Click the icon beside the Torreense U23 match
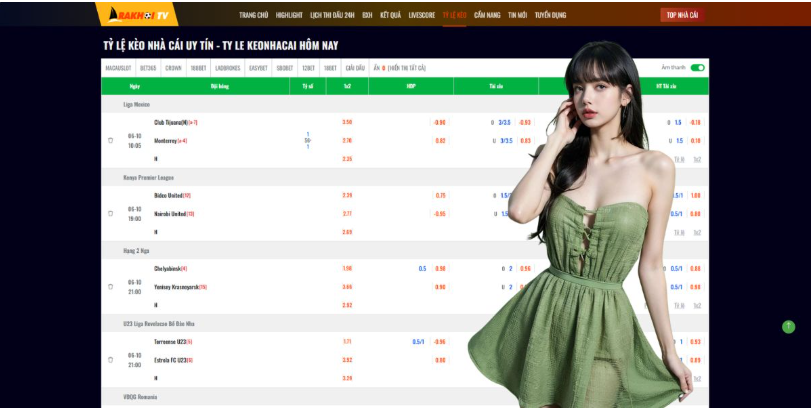Image resolution: width=811 pixels, height=410 pixels. 111,360
